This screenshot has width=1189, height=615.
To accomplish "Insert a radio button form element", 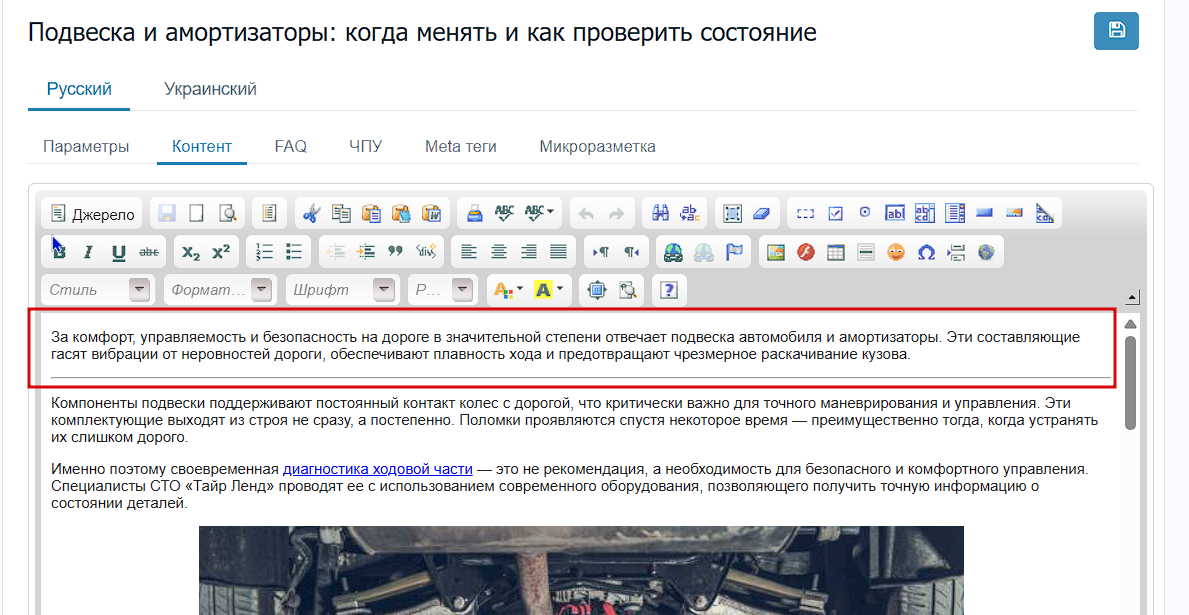I will click(x=865, y=213).
